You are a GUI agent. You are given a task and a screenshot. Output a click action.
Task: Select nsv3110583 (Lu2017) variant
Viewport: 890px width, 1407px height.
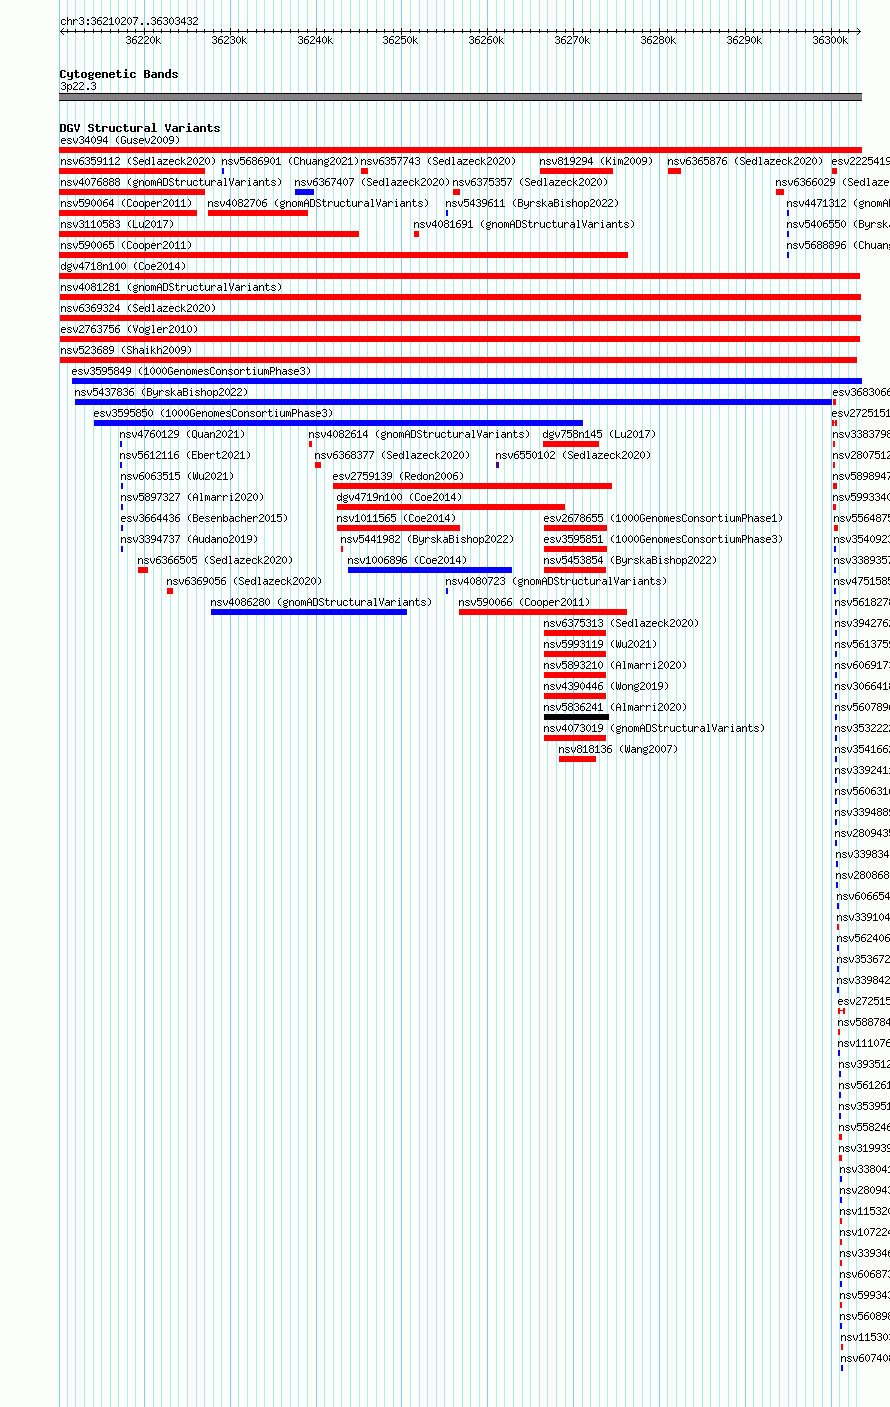117,224
